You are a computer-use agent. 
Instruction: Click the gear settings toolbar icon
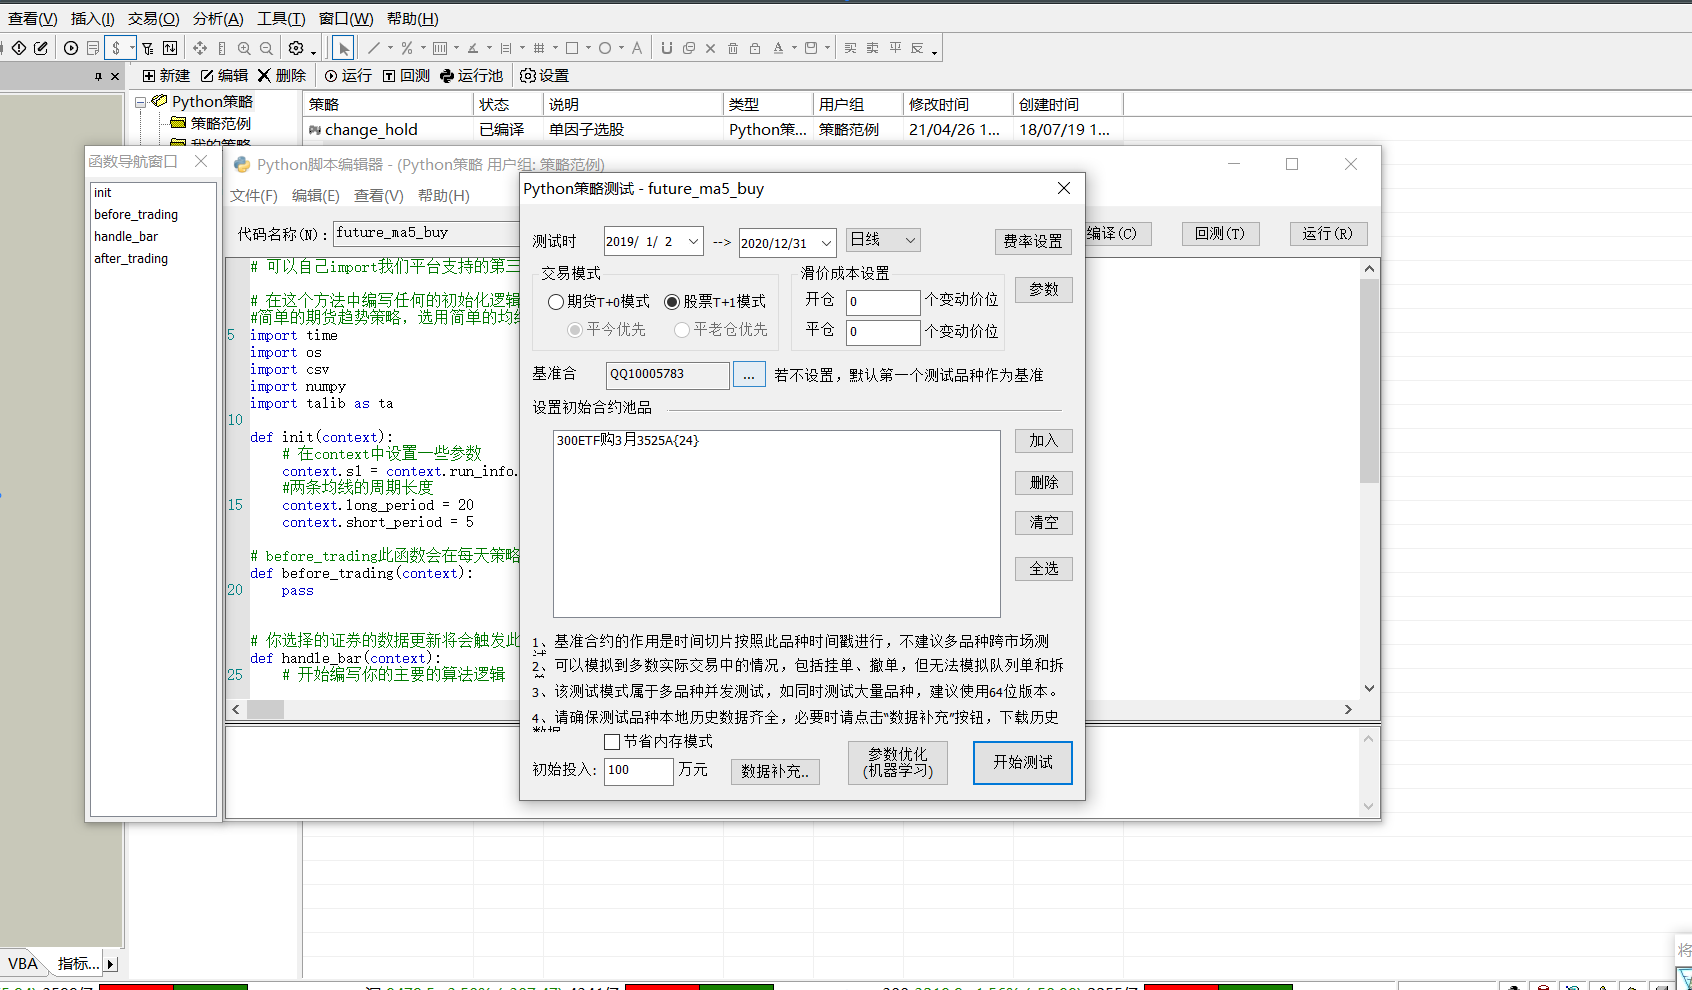[296, 48]
